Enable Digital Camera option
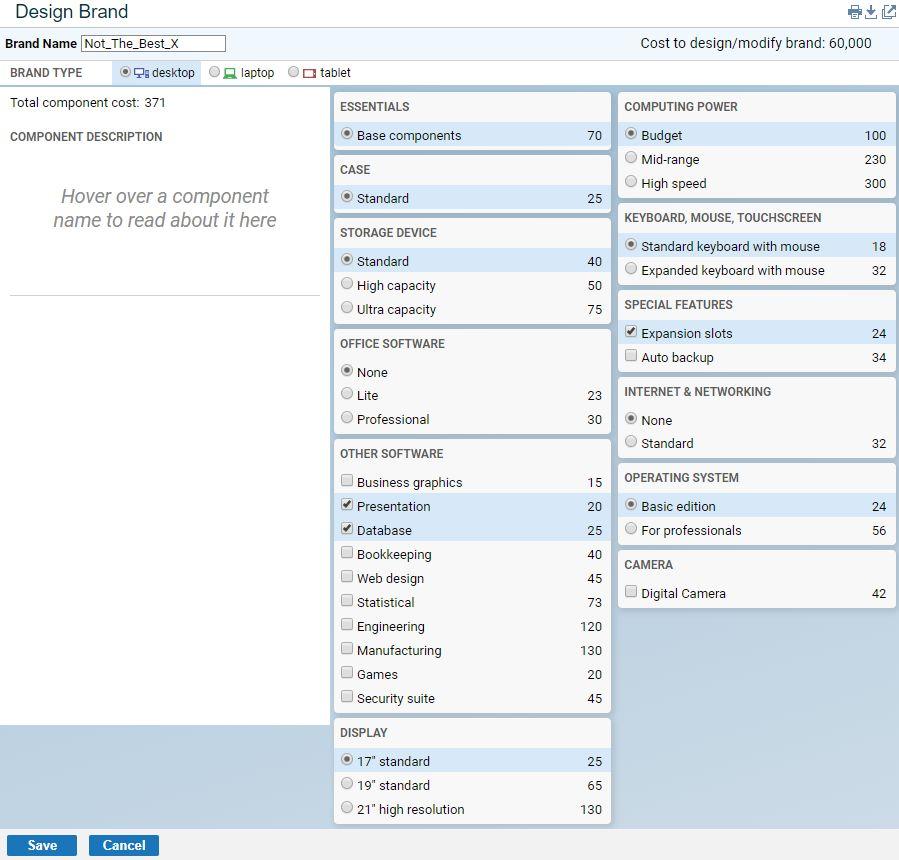The width and height of the screenshot is (899, 860). (631, 592)
